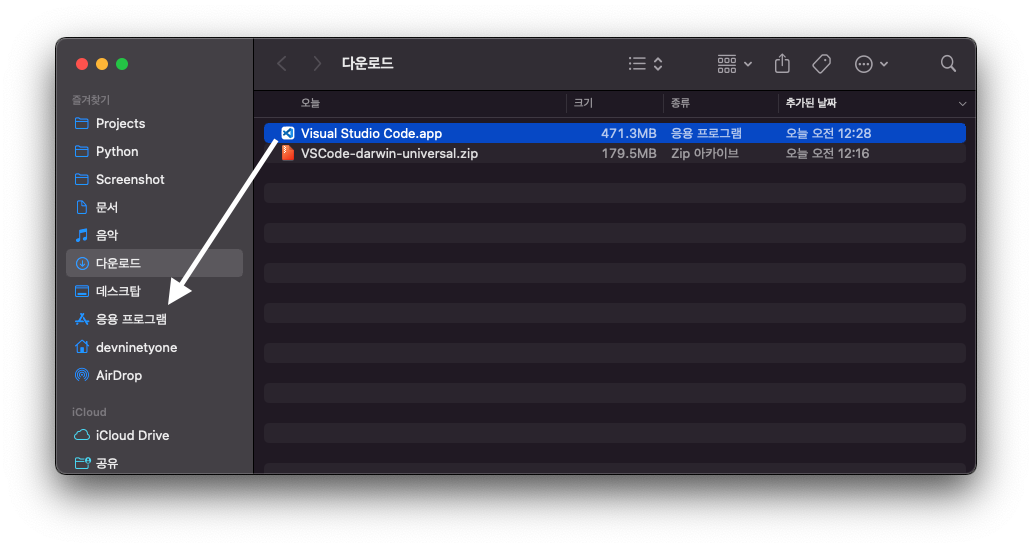The height and width of the screenshot is (548, 1032).
Task: Open the group-by grid dropdown
Action: pyautogui.click(x=735, y=64)
